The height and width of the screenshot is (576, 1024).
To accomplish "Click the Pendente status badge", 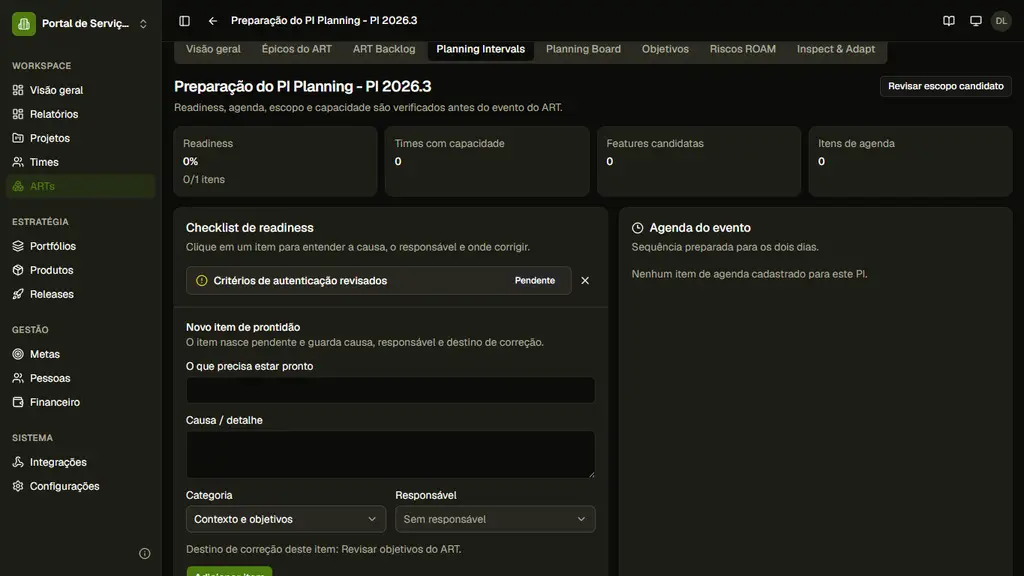I will [535, 281].
